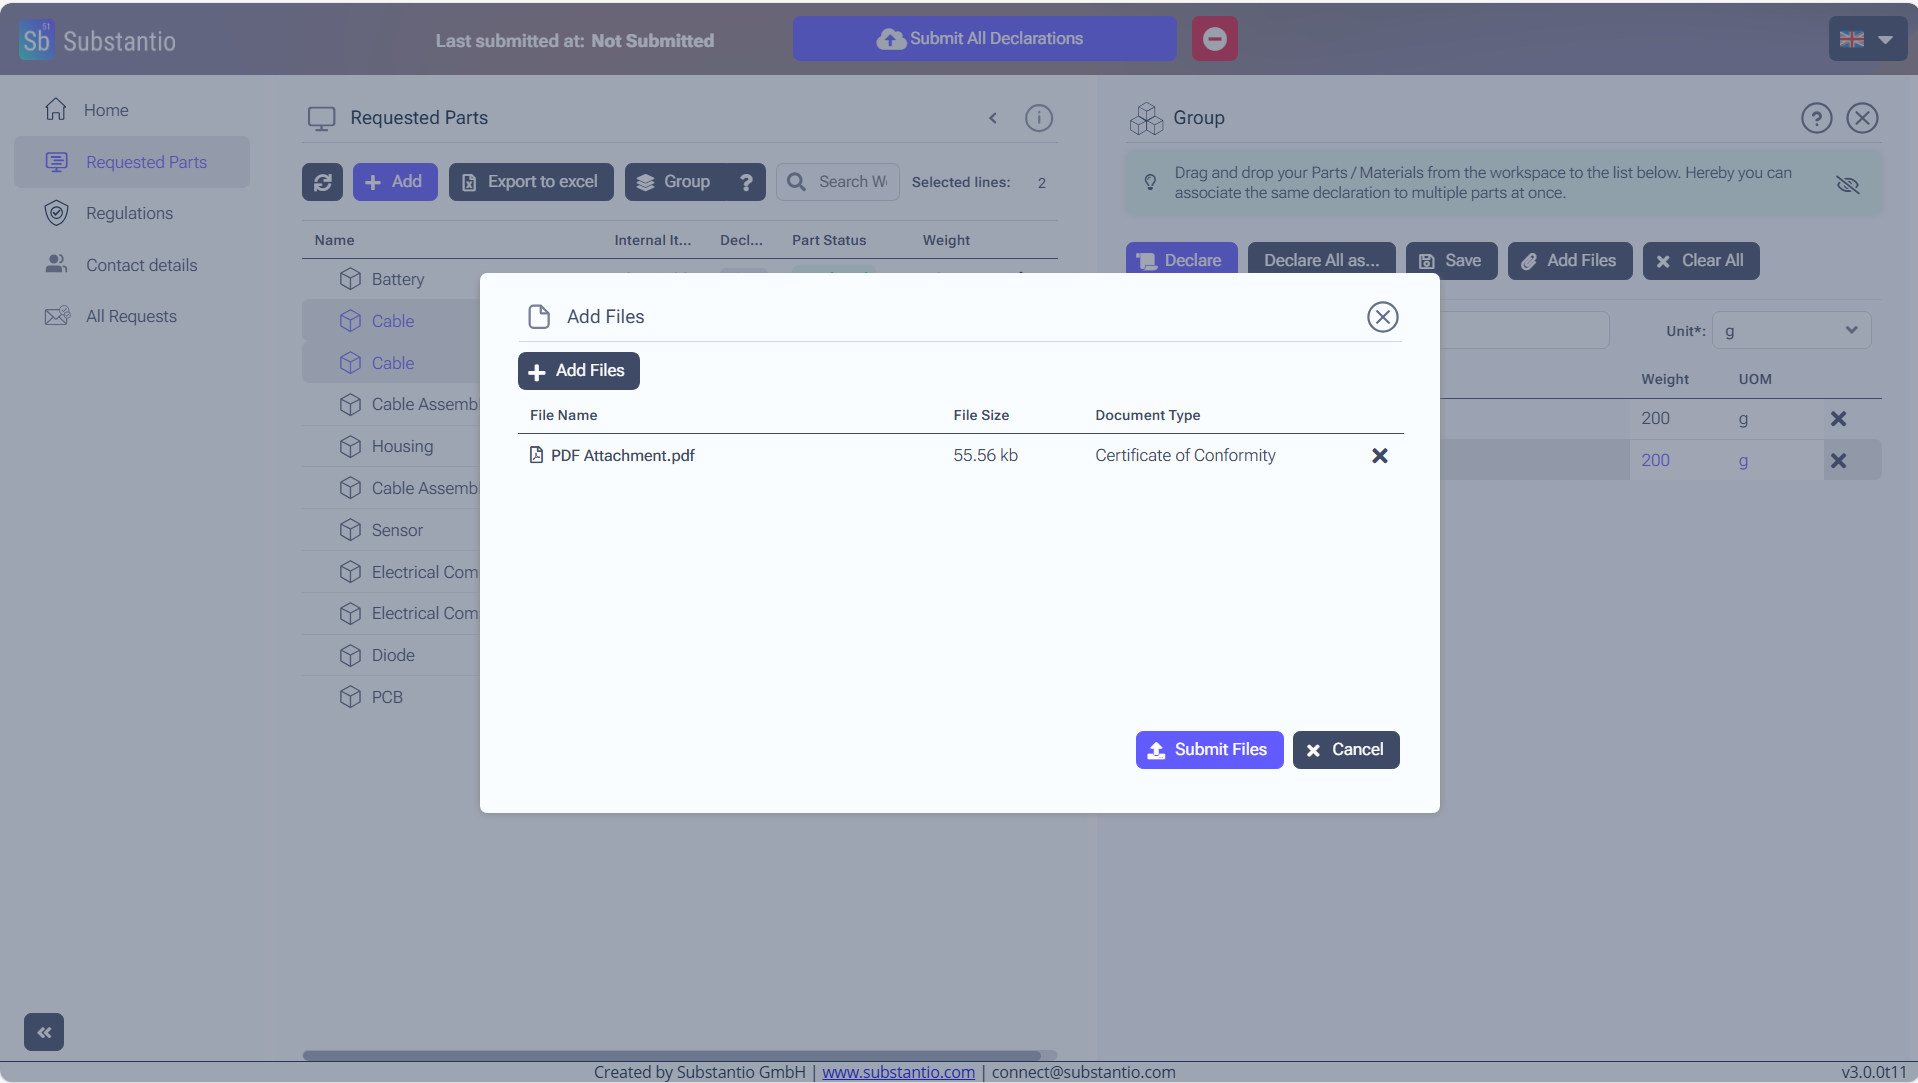This screenshot has width=1918, height=1083.
Task: Open the language flag dropdown
Action: pyautogui.click(x=1867, y=40)
